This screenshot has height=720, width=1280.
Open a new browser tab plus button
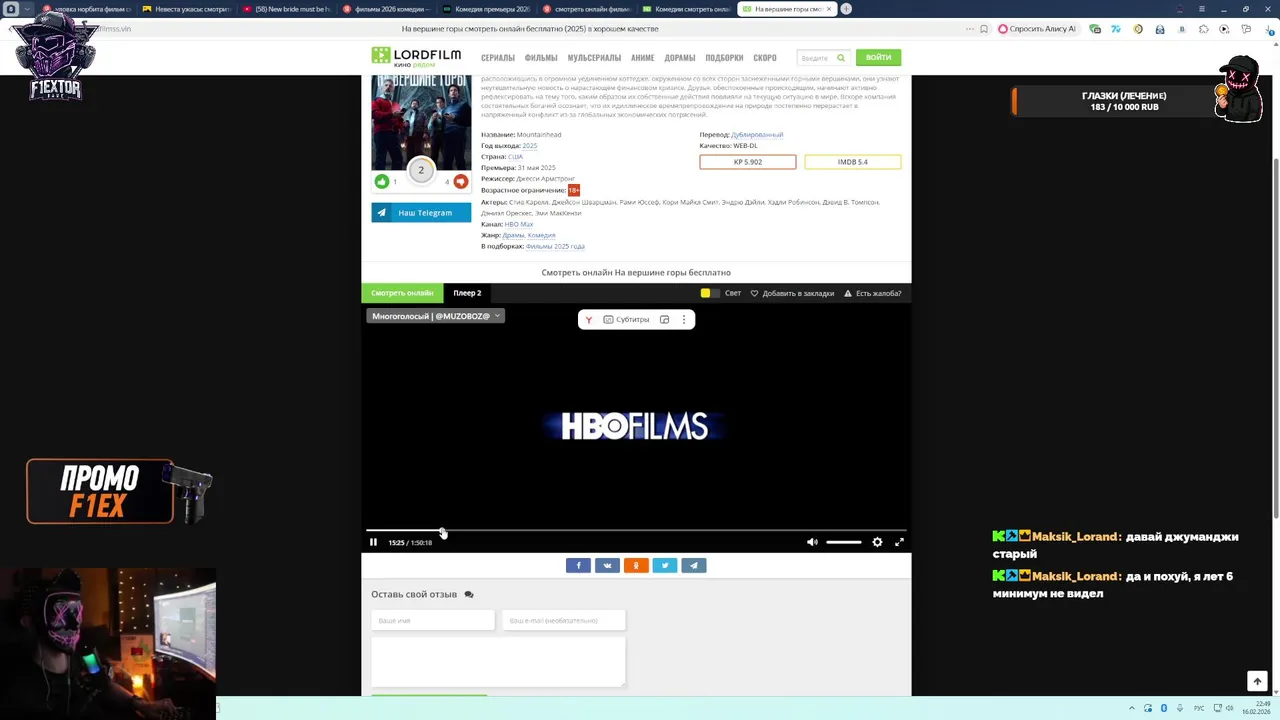tap(846, 9)
